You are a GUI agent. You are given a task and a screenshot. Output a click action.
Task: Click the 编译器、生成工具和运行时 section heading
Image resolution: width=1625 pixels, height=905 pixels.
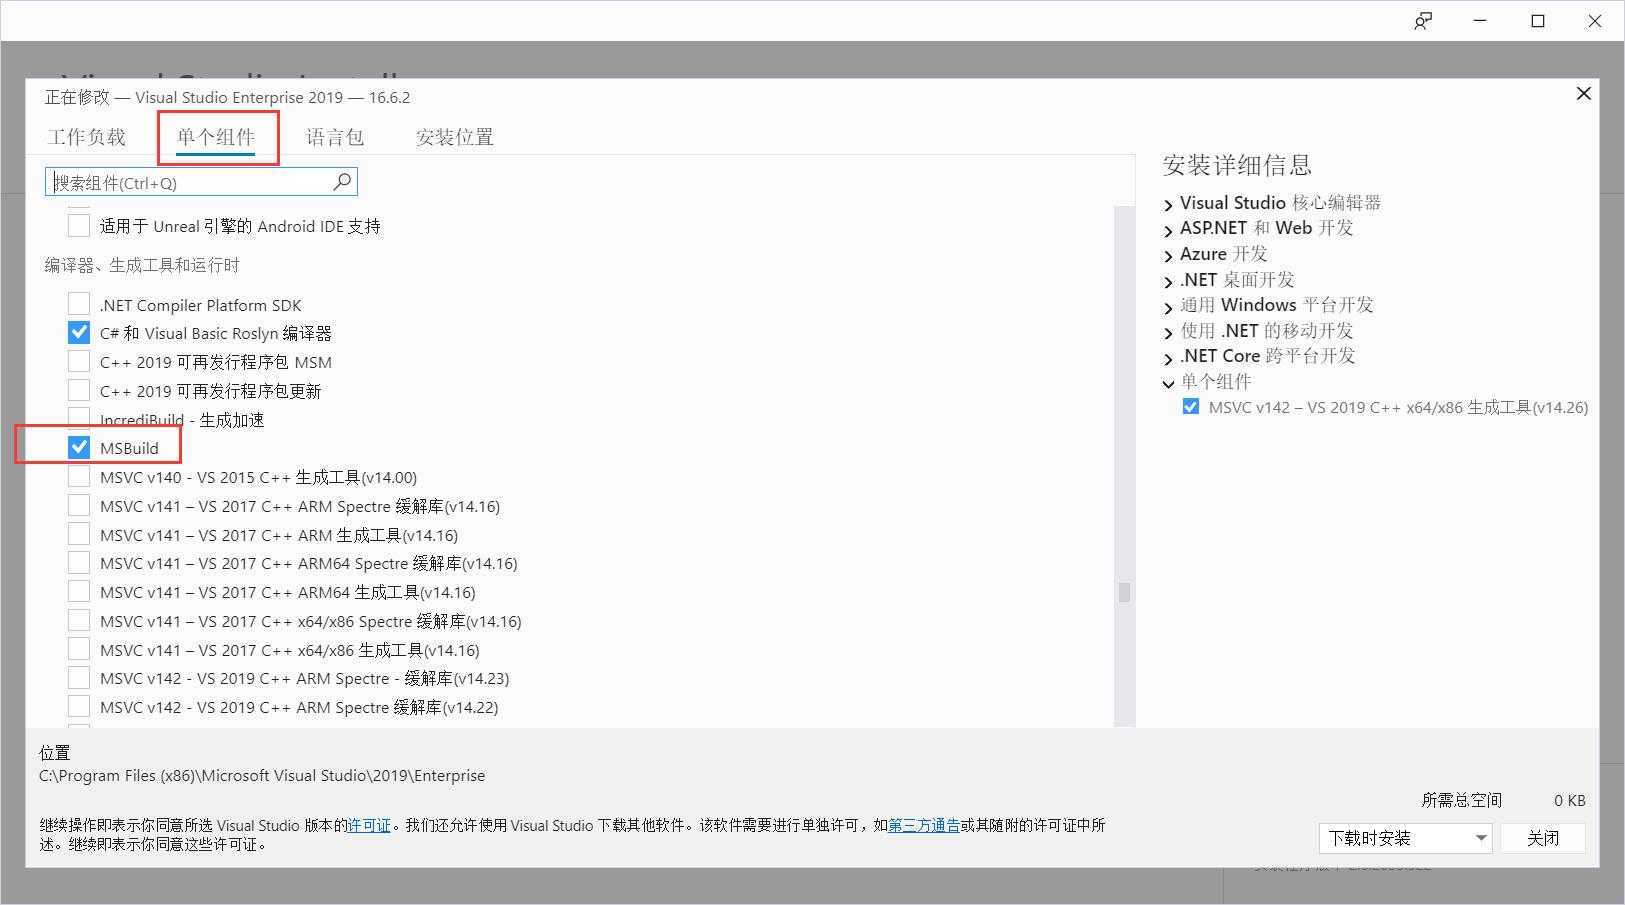(142, 265)
